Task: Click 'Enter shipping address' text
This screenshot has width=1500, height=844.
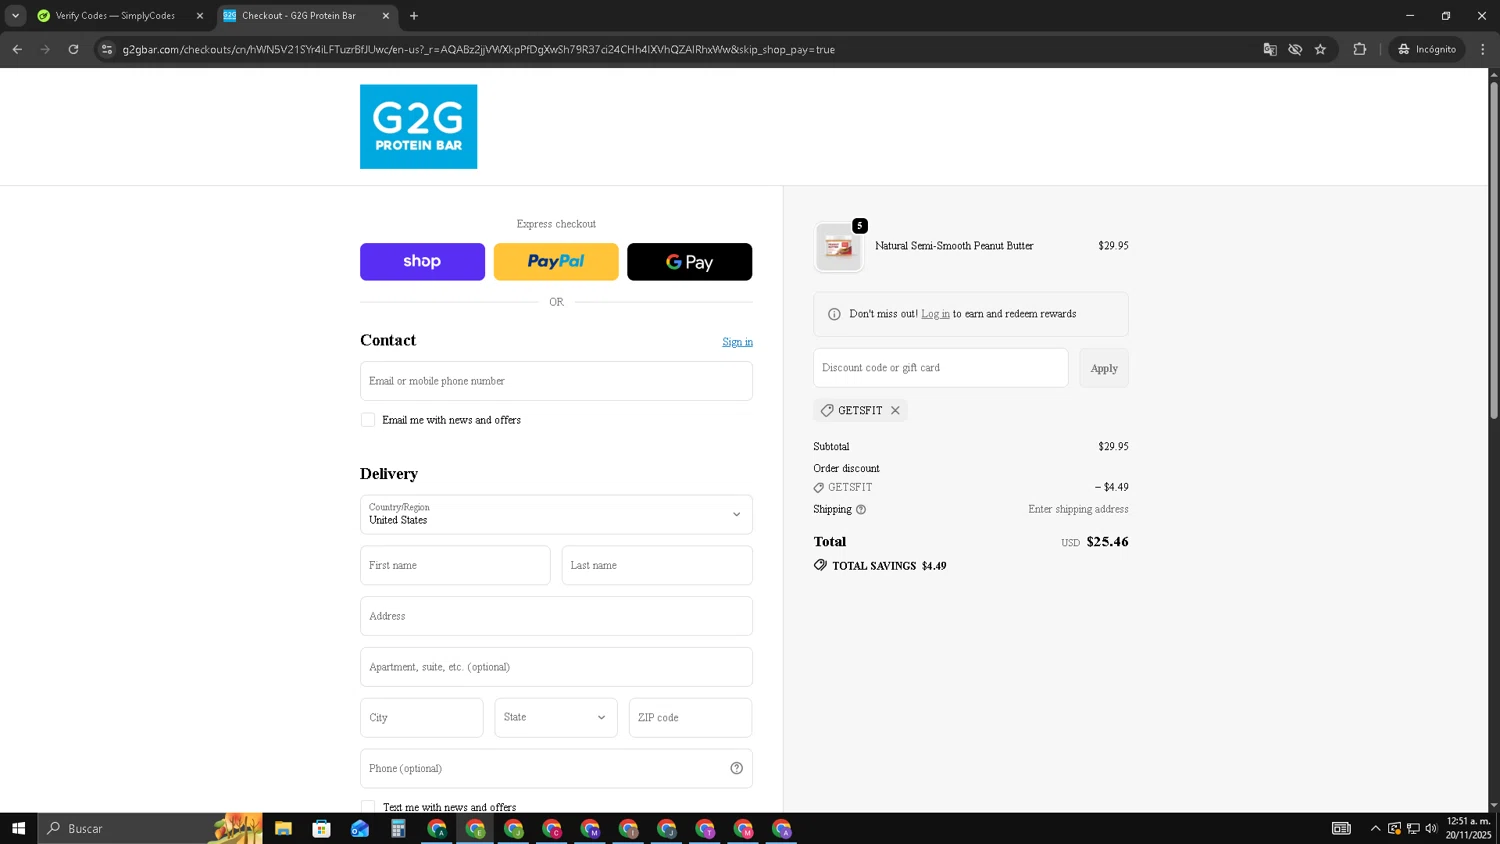Action: click(1078, 509)
